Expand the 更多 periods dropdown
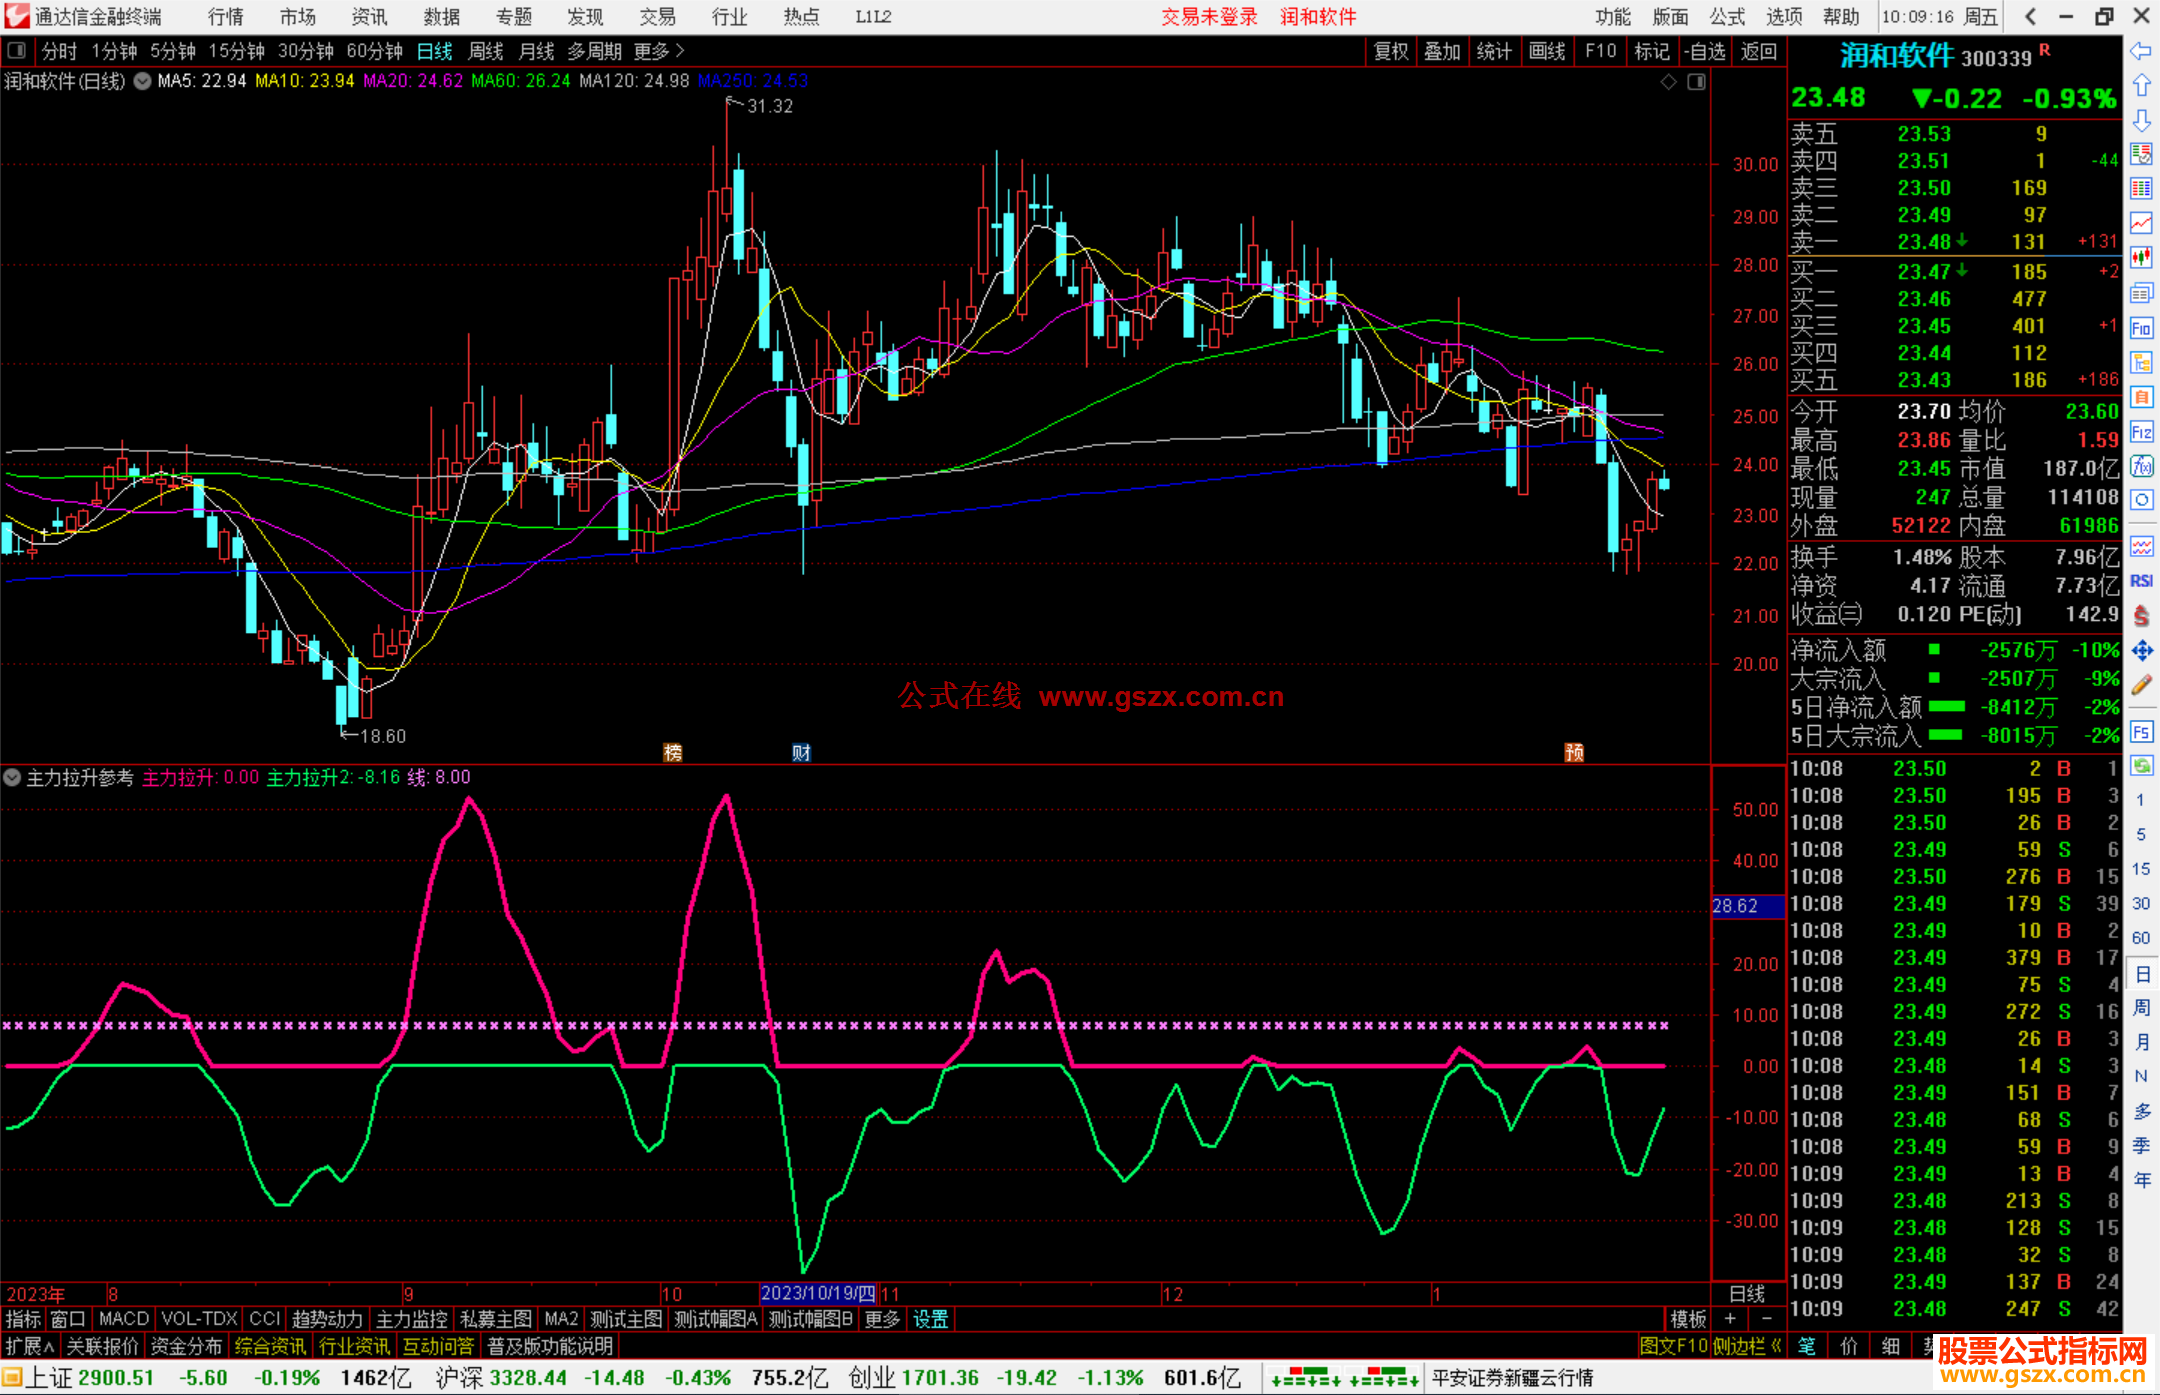The height and width of the screenshot is (1395, 2160). [659, 51]
